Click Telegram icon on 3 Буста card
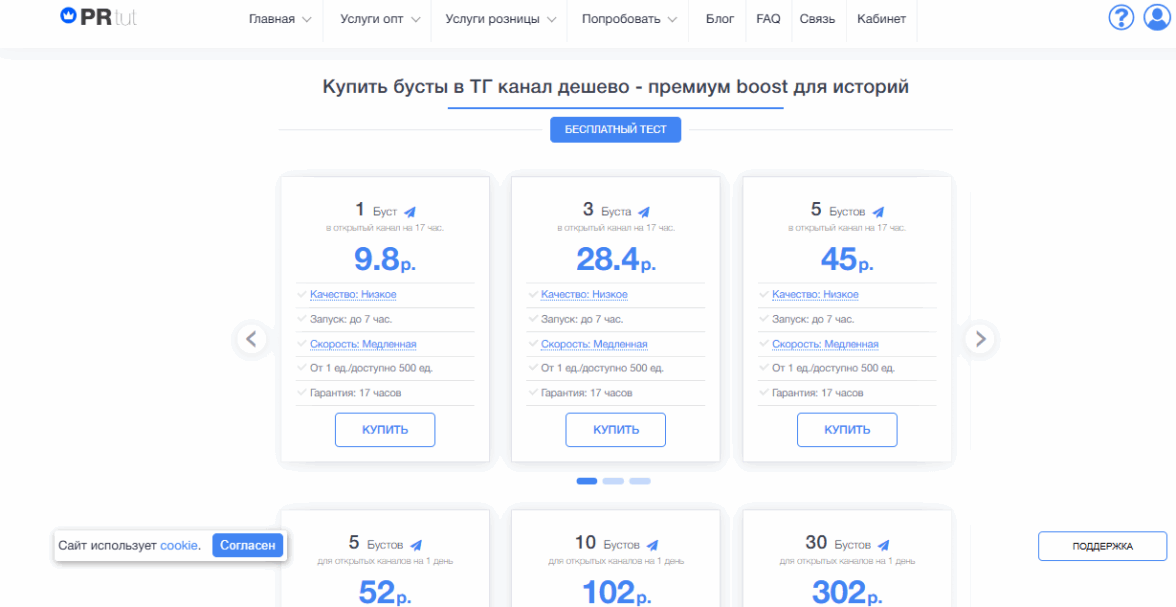 (644, 212)
